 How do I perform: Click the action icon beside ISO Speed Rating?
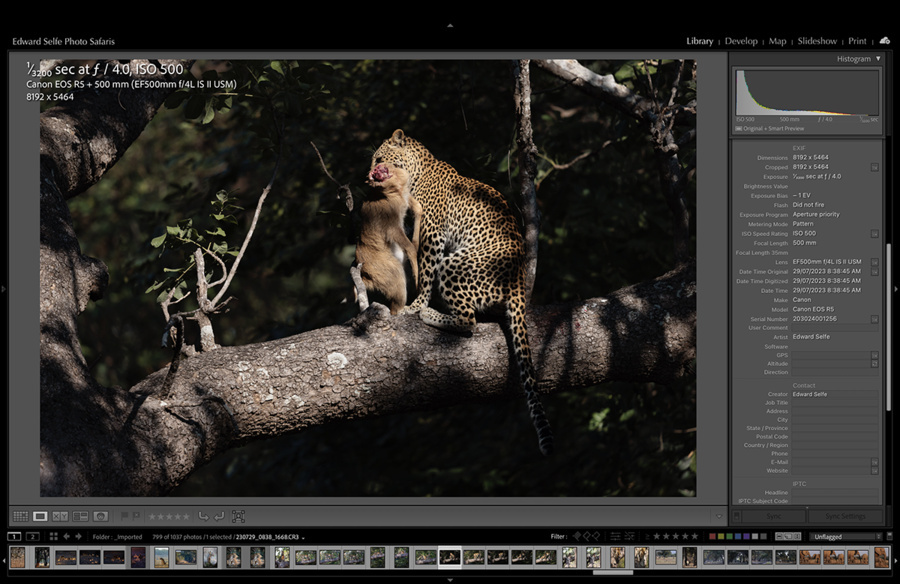click(874, 234)
